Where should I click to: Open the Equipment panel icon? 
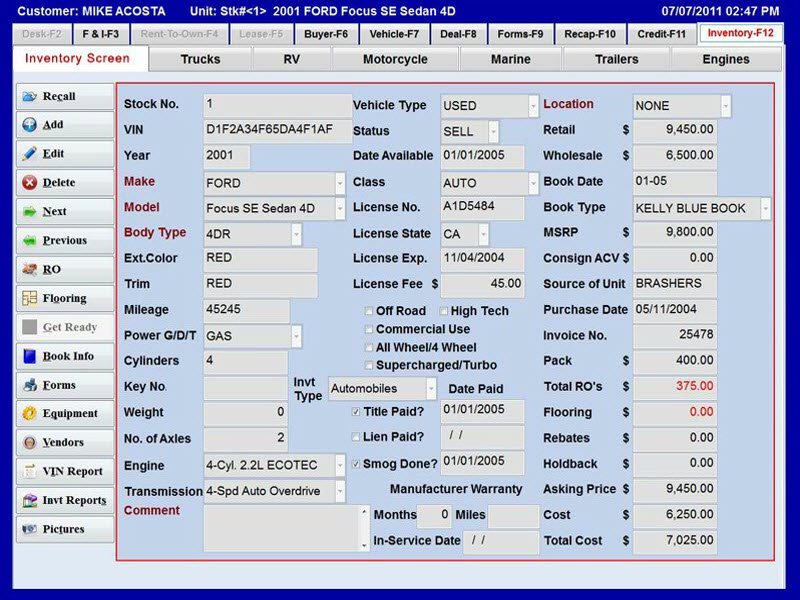62,413
